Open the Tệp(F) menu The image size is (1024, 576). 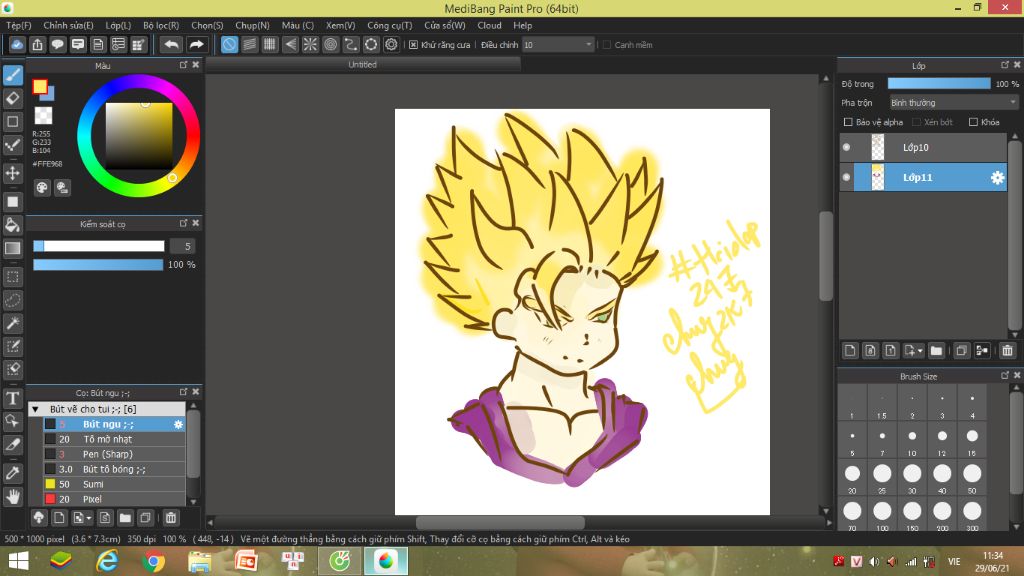[x=19, y=25]
